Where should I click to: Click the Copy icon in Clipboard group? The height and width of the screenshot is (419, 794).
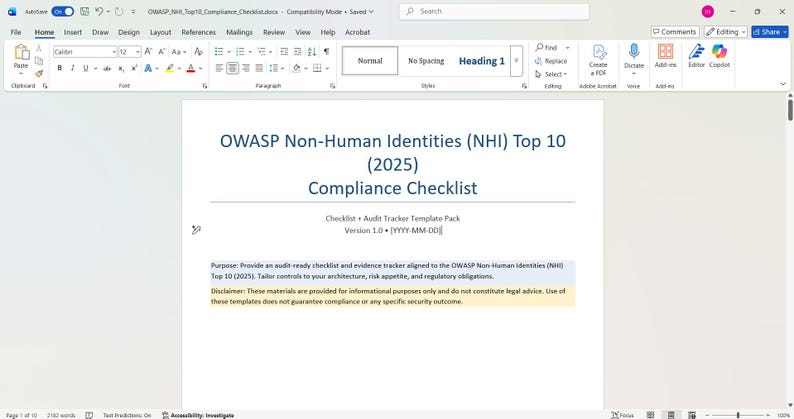coord(39,61)
